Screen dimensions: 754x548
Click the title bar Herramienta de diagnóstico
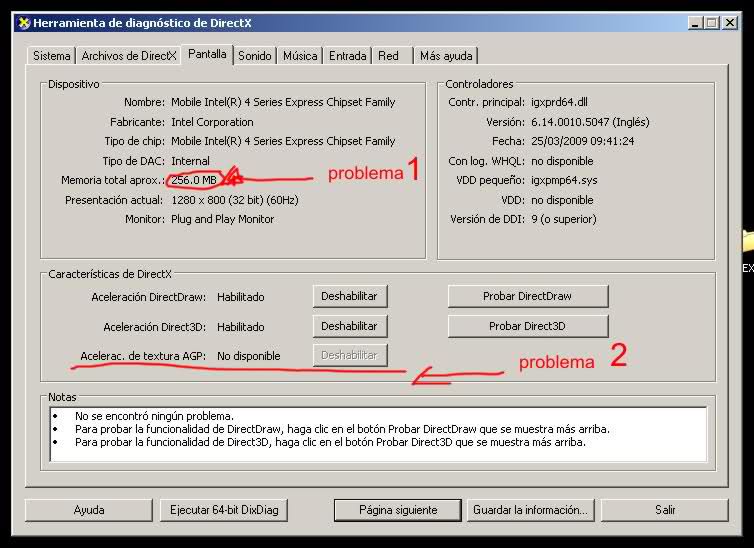pyautogui.click(x=142, y=23)
